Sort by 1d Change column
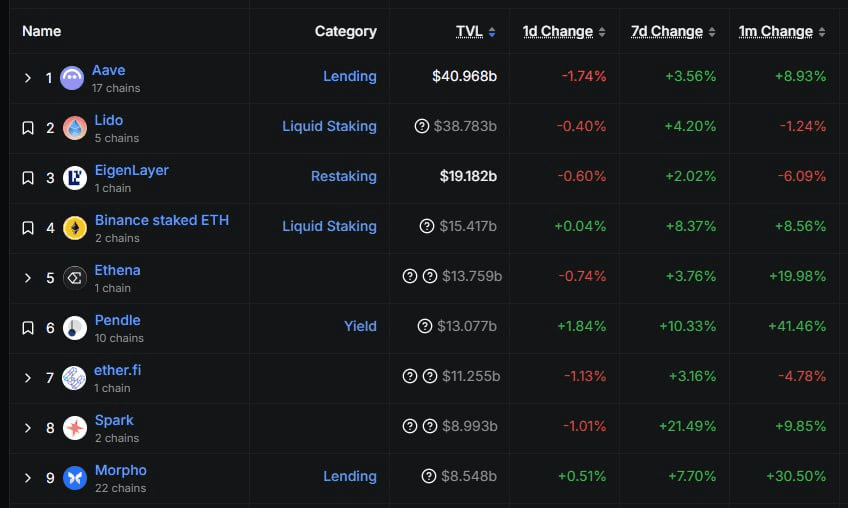The image size is (848, 508). point(564,32)
